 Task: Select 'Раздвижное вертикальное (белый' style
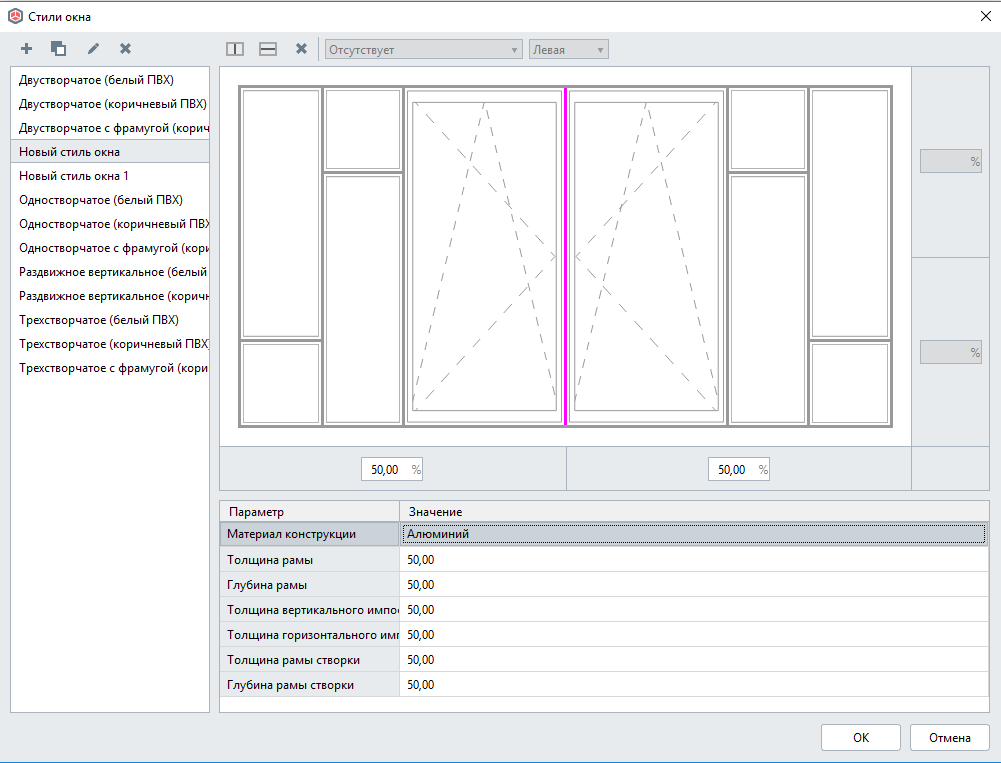(110, 272)
